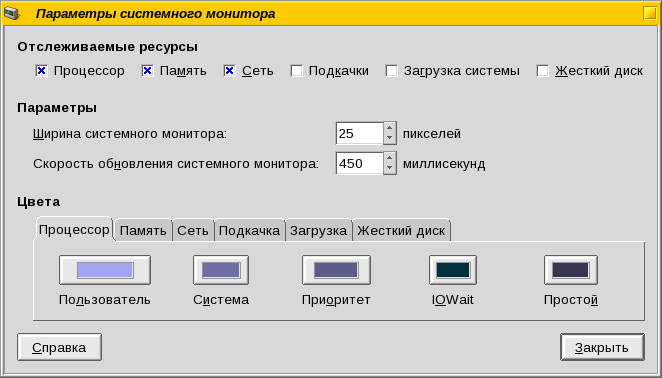Open the Пользователь color picker
Viewport: 662px width, 378px height.
(105, 270)
